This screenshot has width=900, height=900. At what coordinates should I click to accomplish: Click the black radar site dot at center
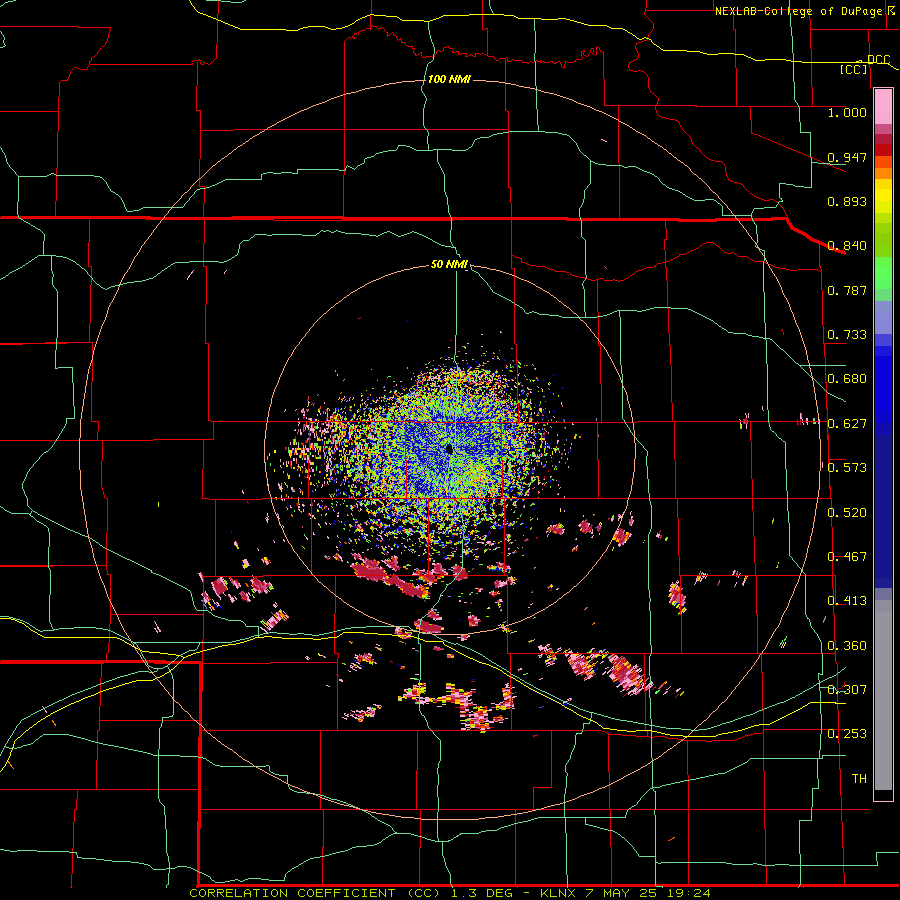[x=449, y=450]
